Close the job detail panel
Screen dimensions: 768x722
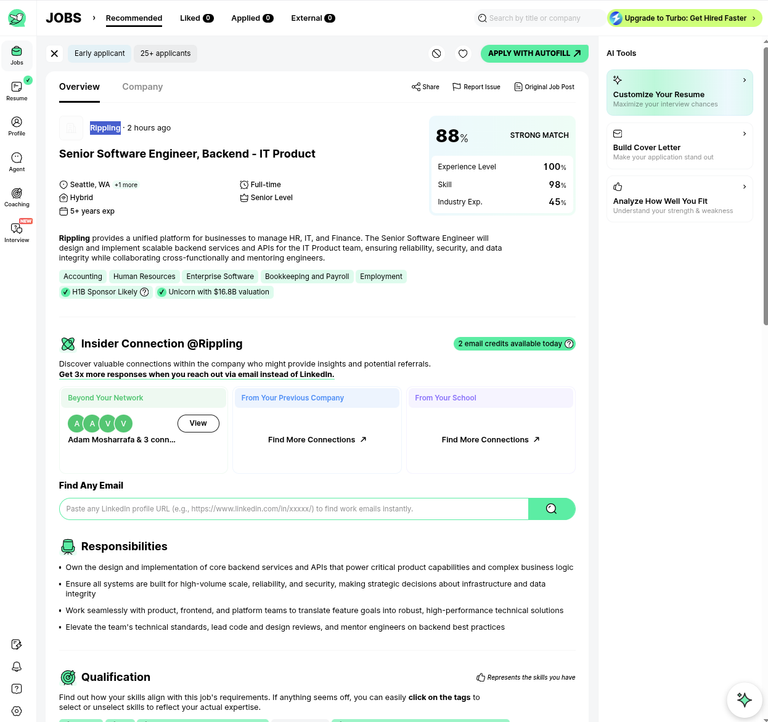(x=54, y=53)
